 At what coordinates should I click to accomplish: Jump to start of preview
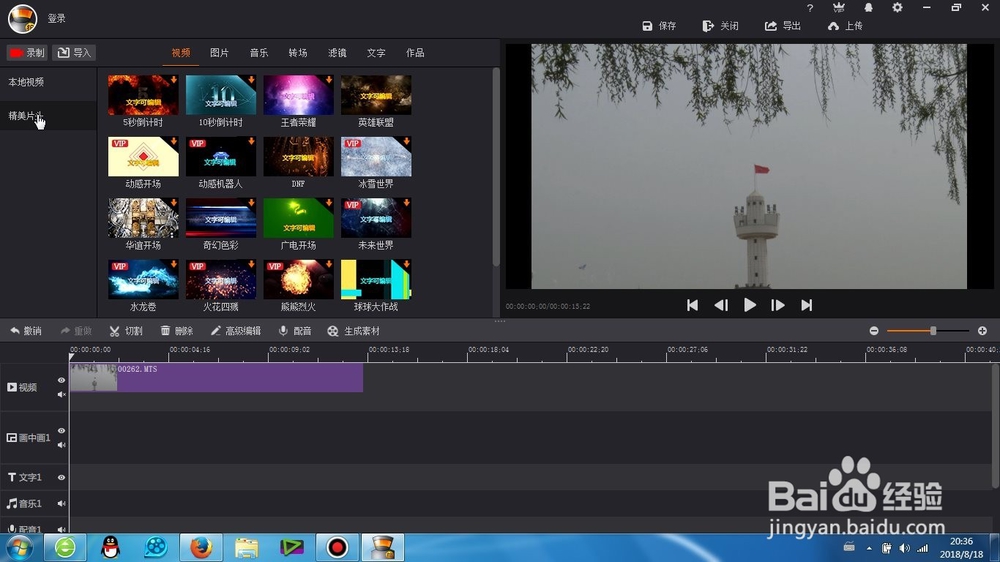click(692, 306)
